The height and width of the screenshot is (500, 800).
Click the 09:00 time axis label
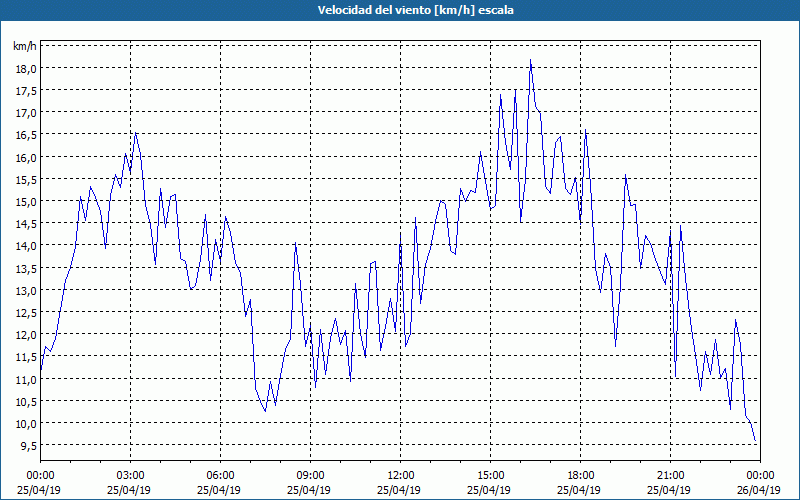[x=311, y=476]
